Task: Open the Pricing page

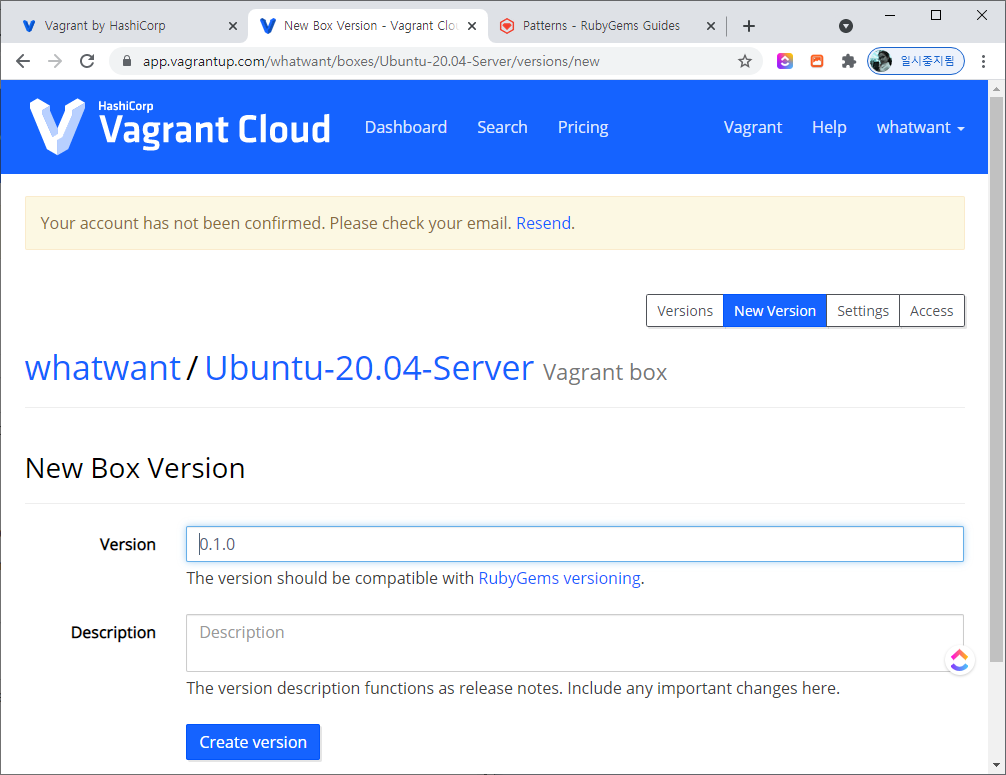Action: [x=583, y=127]
